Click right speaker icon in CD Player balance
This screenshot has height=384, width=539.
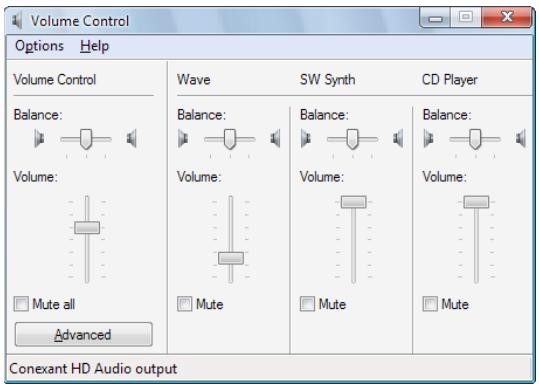(x=521, y=139)
